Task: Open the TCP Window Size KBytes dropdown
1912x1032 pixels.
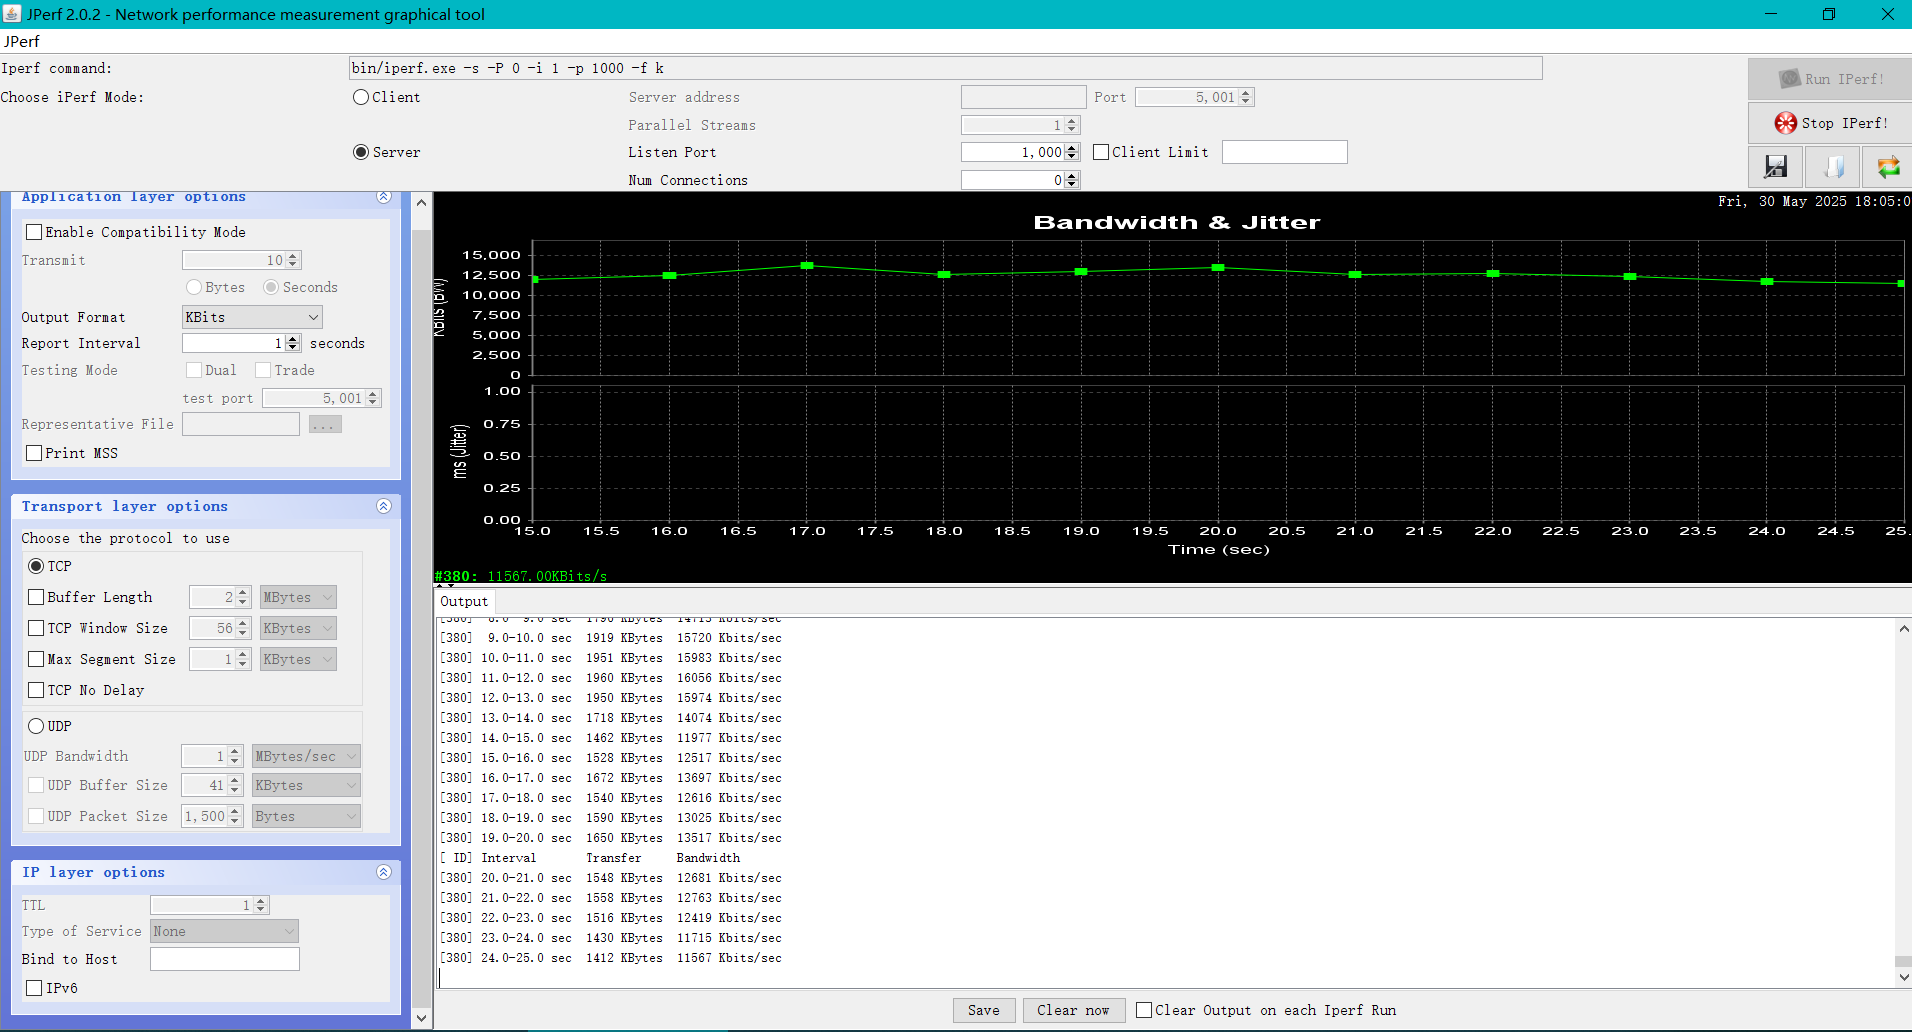Action: click(x=298, y=628)
